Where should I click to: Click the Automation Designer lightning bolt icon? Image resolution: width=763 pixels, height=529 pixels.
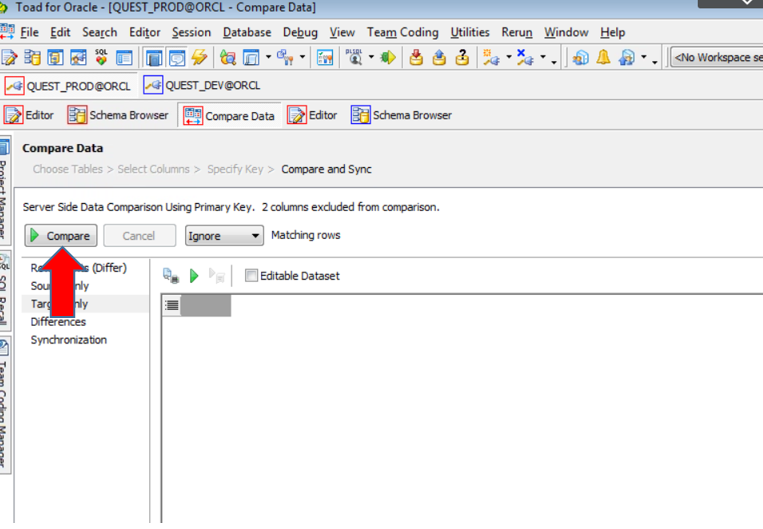200,57
